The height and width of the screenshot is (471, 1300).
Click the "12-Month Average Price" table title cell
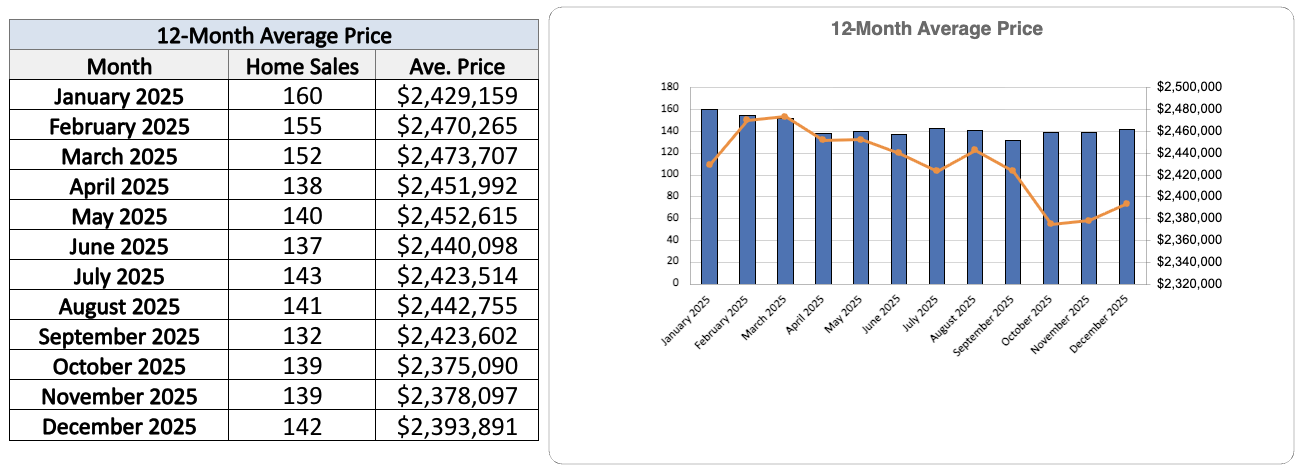point(274,36)
